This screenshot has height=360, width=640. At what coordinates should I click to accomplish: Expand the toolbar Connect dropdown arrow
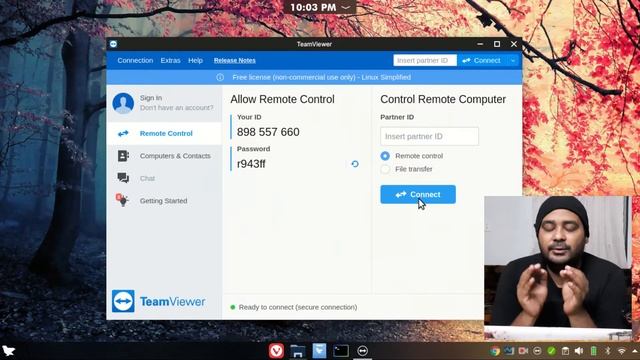click(x=513, y=60)
